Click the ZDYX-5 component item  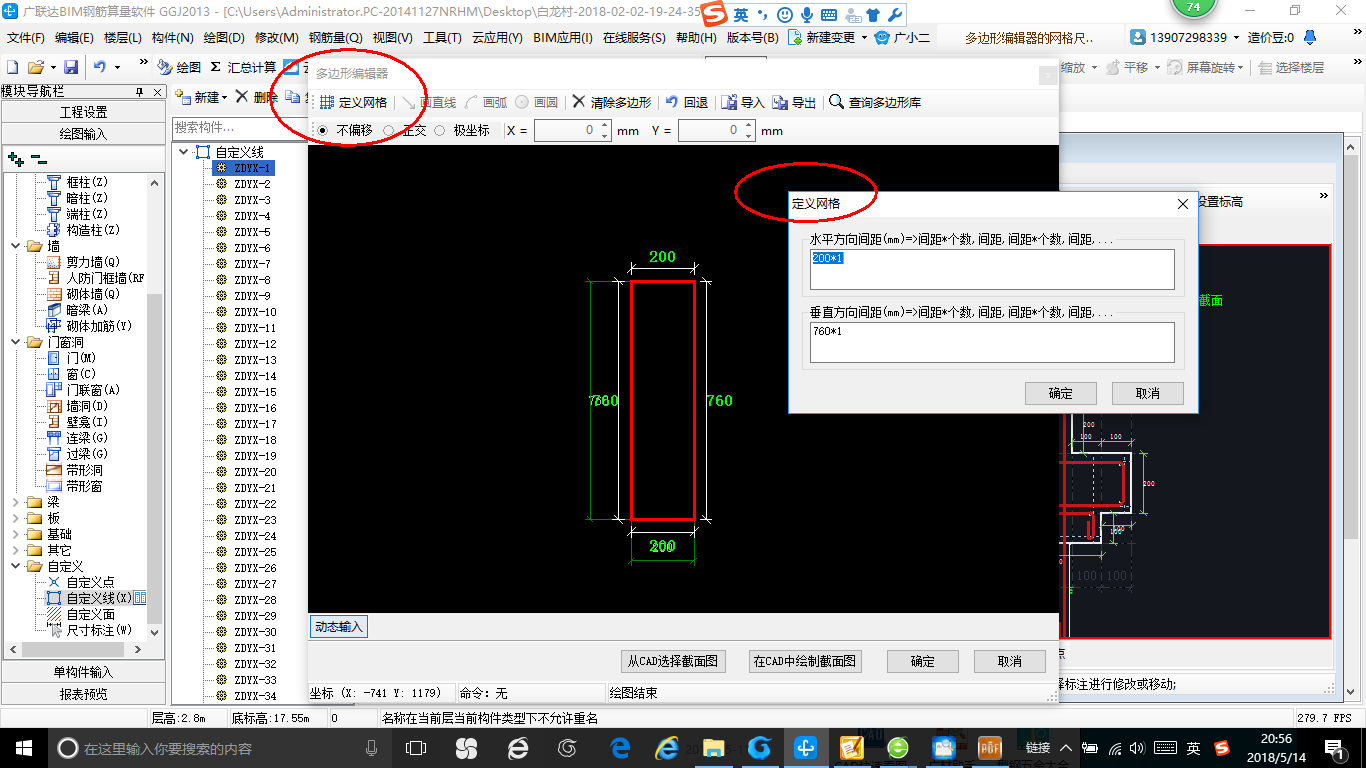tap(252, 232)
